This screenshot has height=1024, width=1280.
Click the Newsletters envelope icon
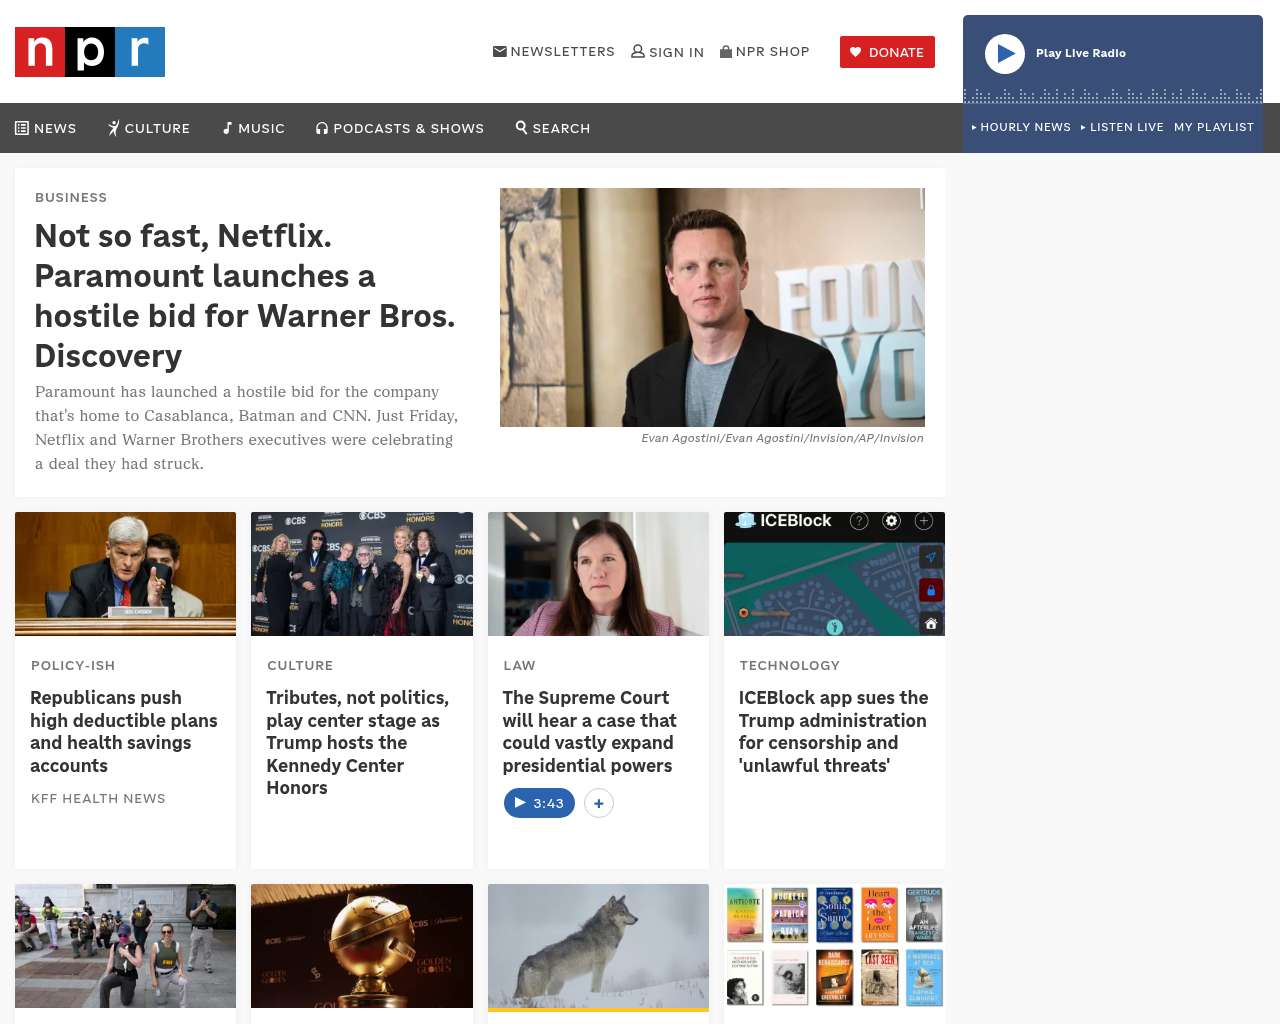coord(500,51)
